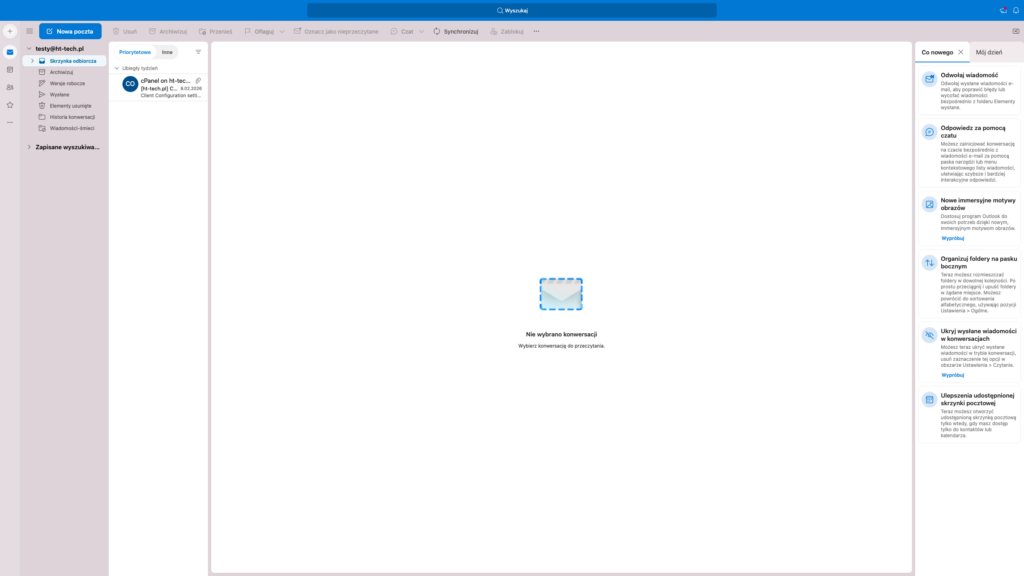The image size is (1024, 576).
Task: Collapse the testy@ht-tech.pl account
Action: [x=29, y=48]
